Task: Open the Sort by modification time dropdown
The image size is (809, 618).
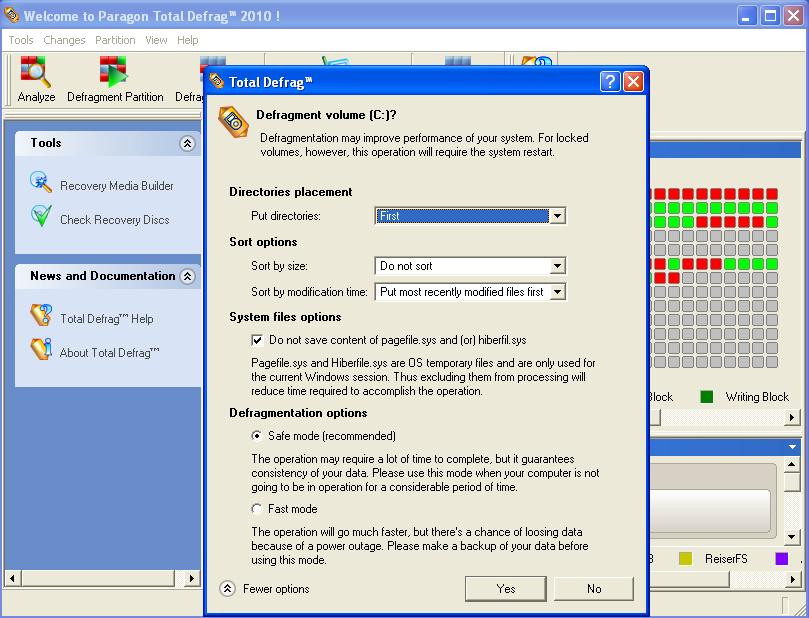Action: point(557,291)
